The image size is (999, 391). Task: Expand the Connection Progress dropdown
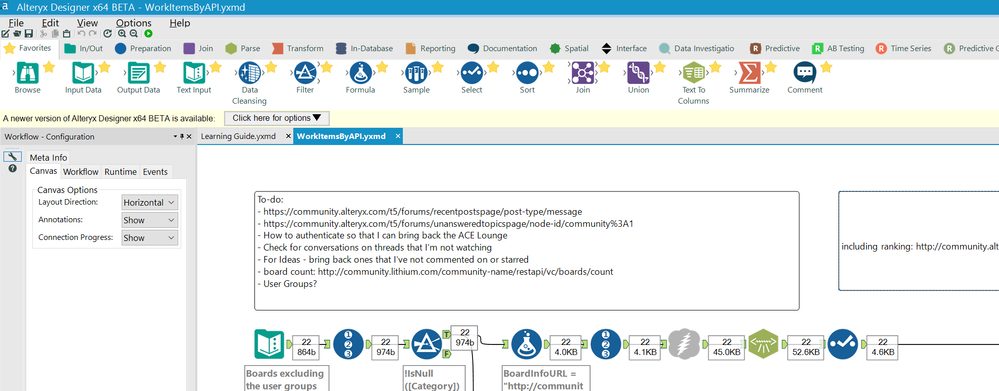point(150,238)
